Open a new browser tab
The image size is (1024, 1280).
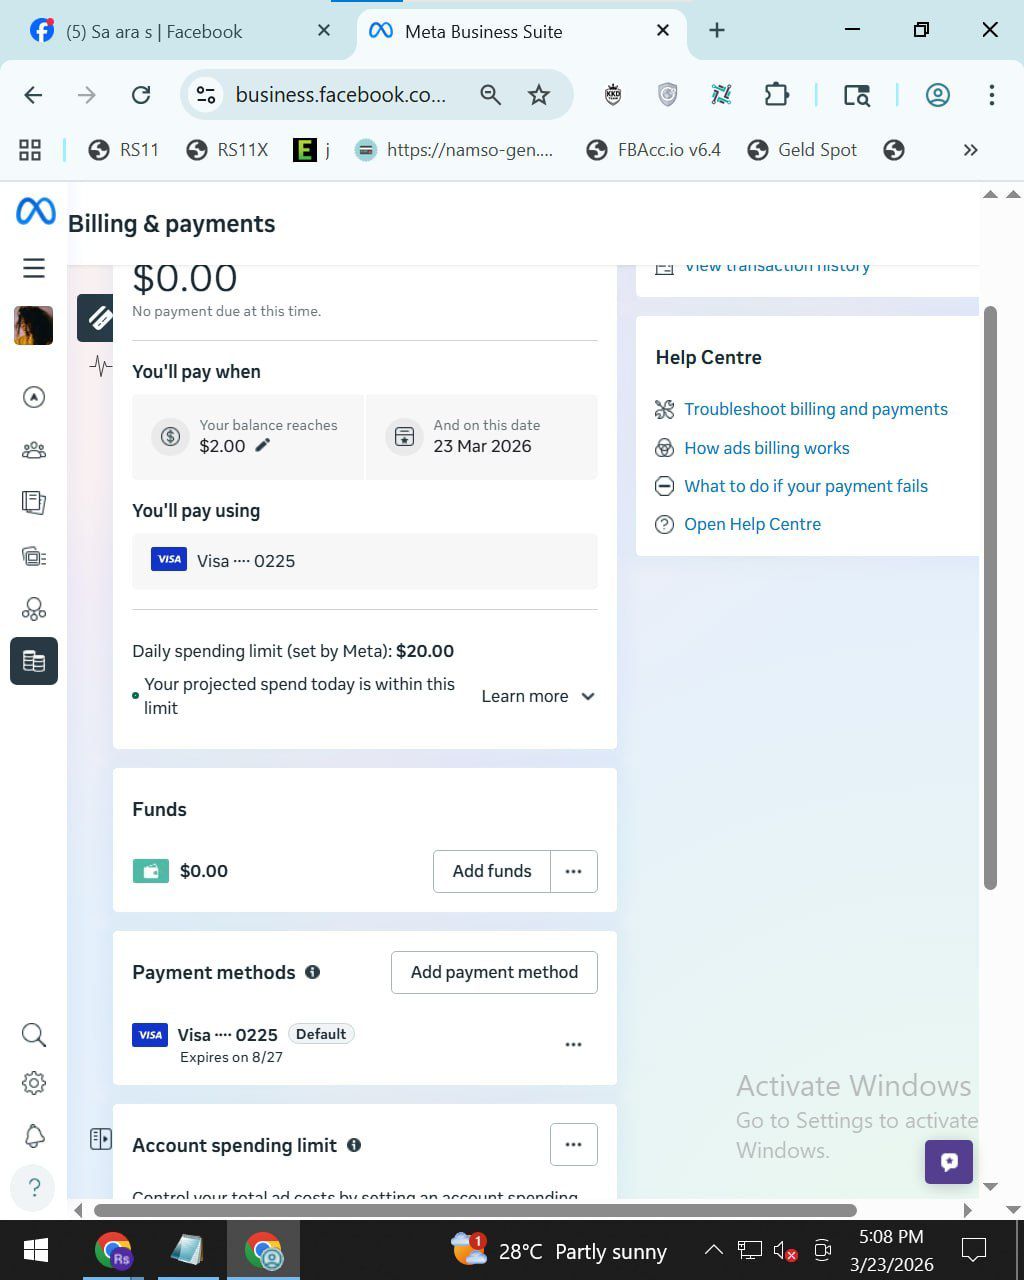tap(717, 31)
